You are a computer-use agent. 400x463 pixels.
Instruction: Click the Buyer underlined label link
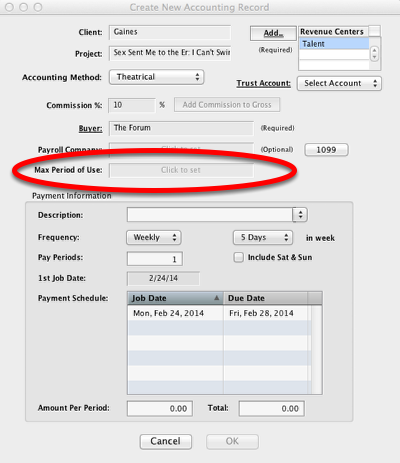(x=90, y=128)
